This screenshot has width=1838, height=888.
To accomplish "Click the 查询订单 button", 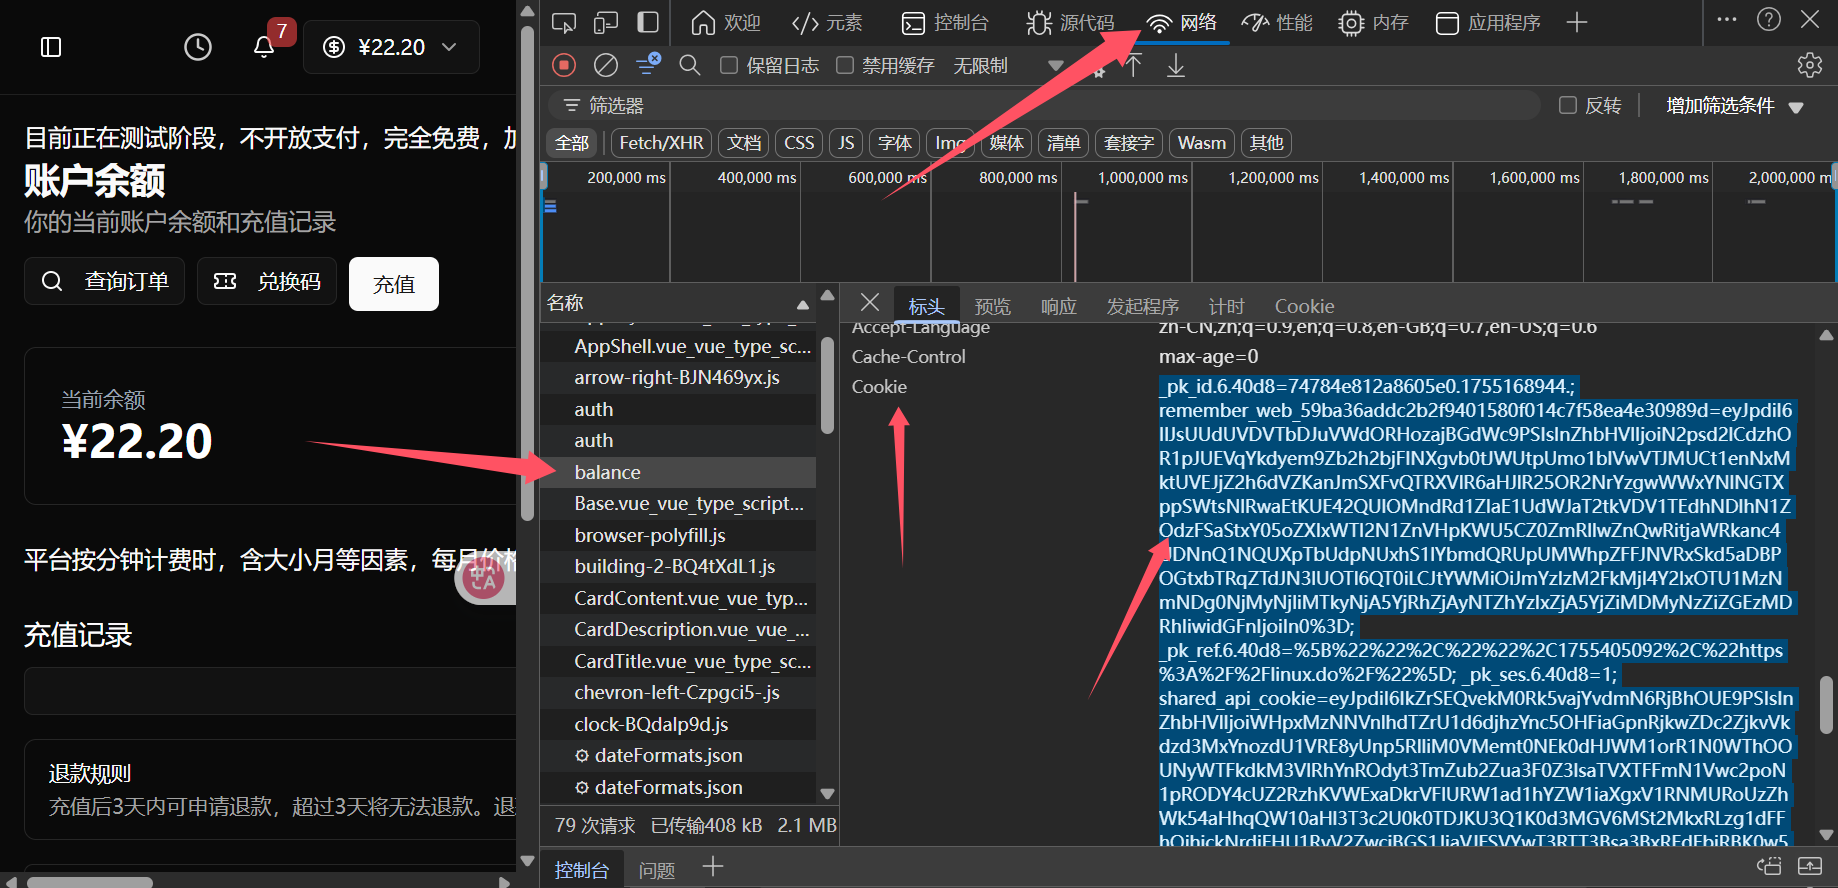I will point(105,281).
